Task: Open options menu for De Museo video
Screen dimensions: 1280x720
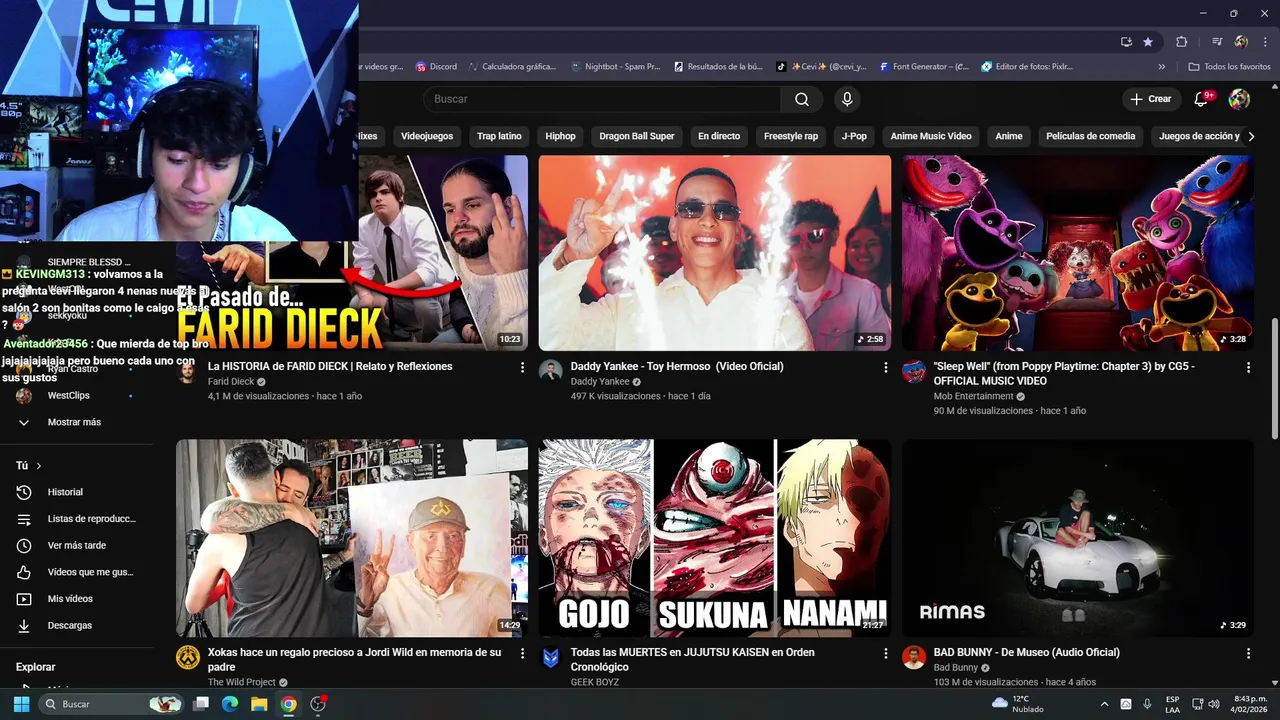Action: (x=1248, y=653)
